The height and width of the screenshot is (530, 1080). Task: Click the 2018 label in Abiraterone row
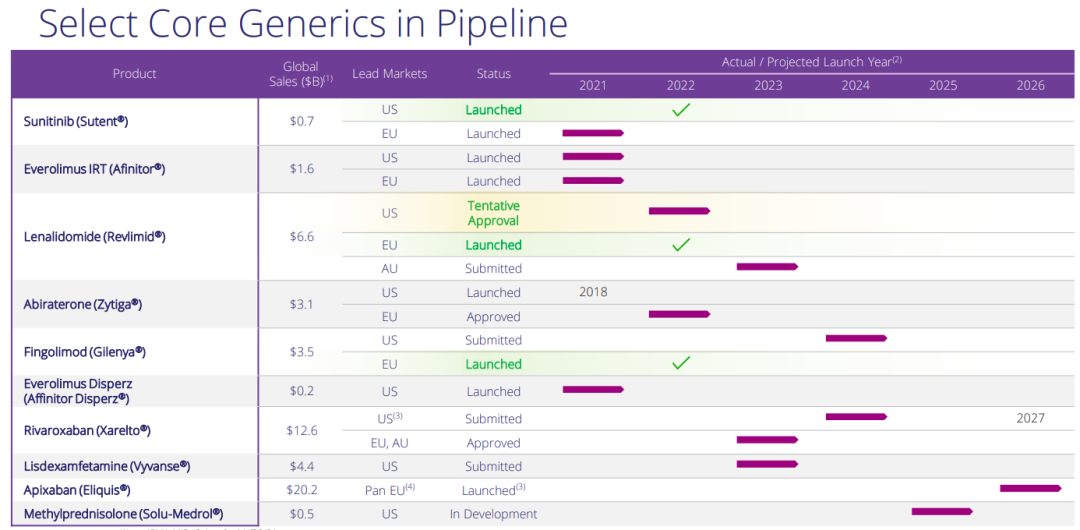(x=593, y=292)
